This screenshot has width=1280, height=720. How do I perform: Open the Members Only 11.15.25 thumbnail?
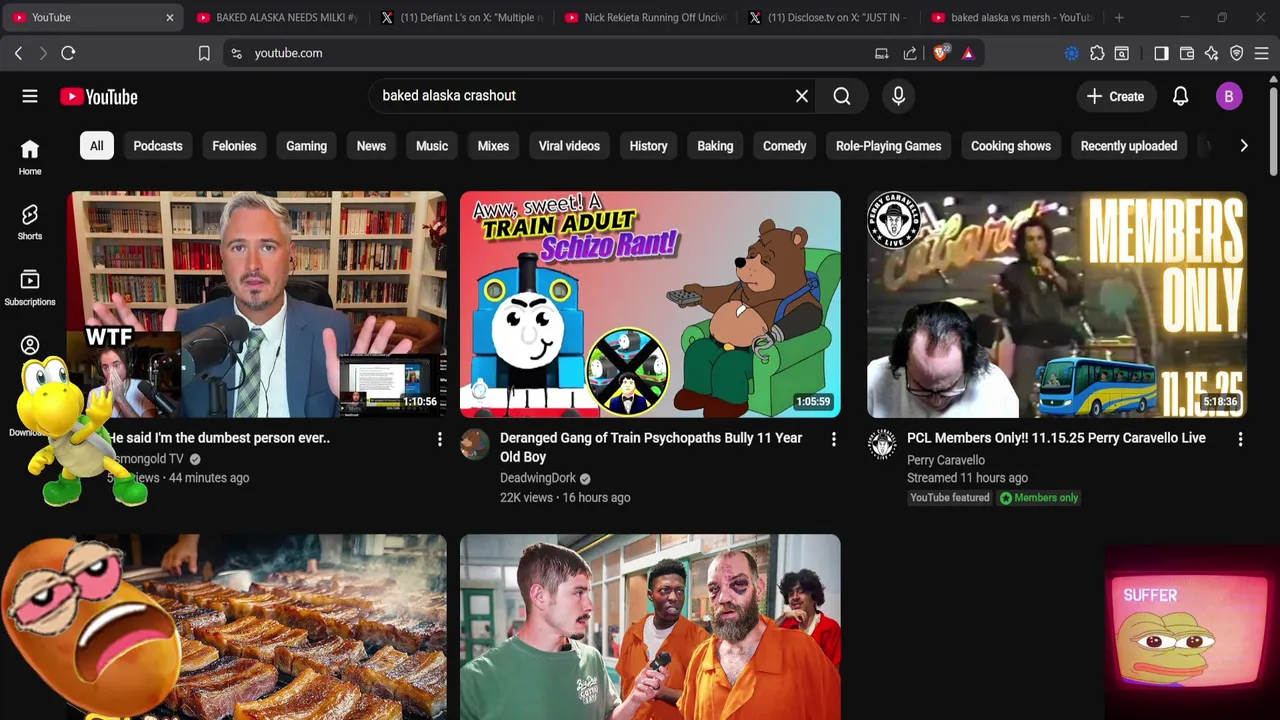coord(1057,304)
